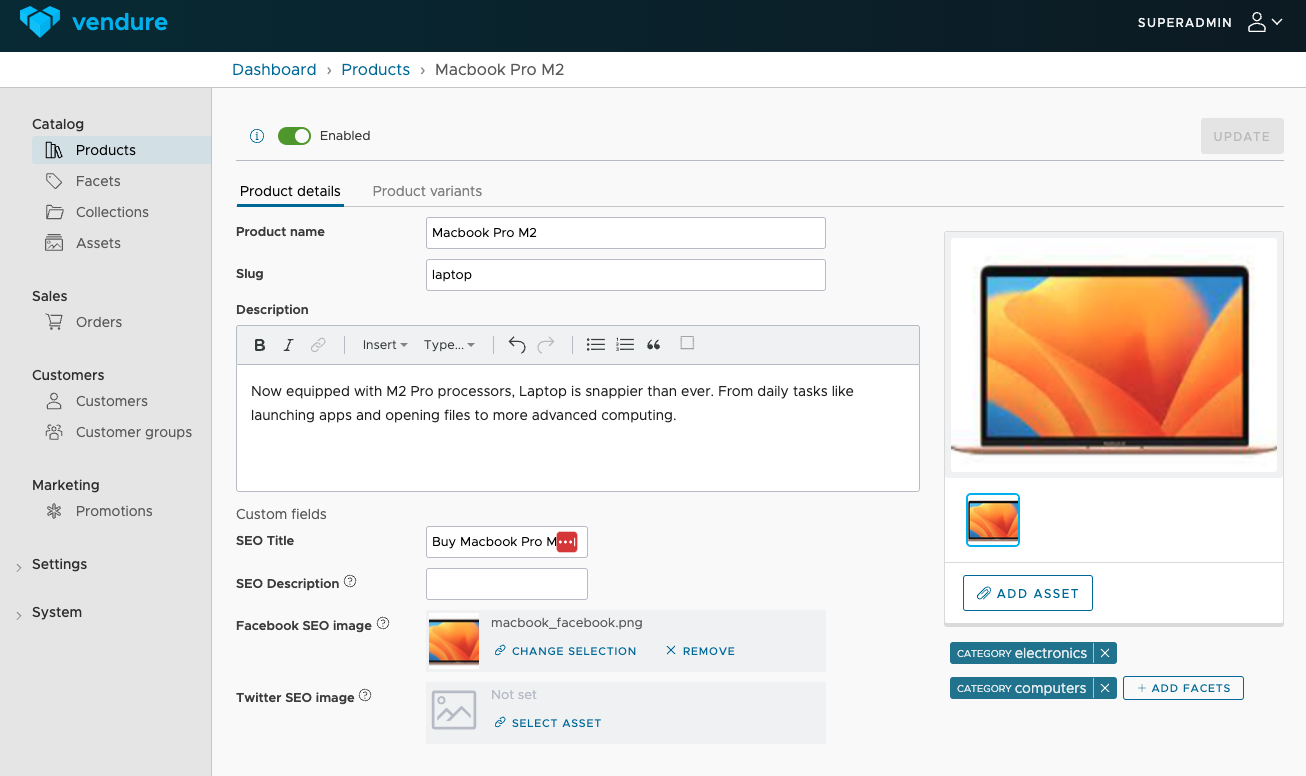Image resolution: width=1306 pixels, height=776 pixels.
Task: Click the red icon in the SEO Title field
Action: (x=567, y=542)
